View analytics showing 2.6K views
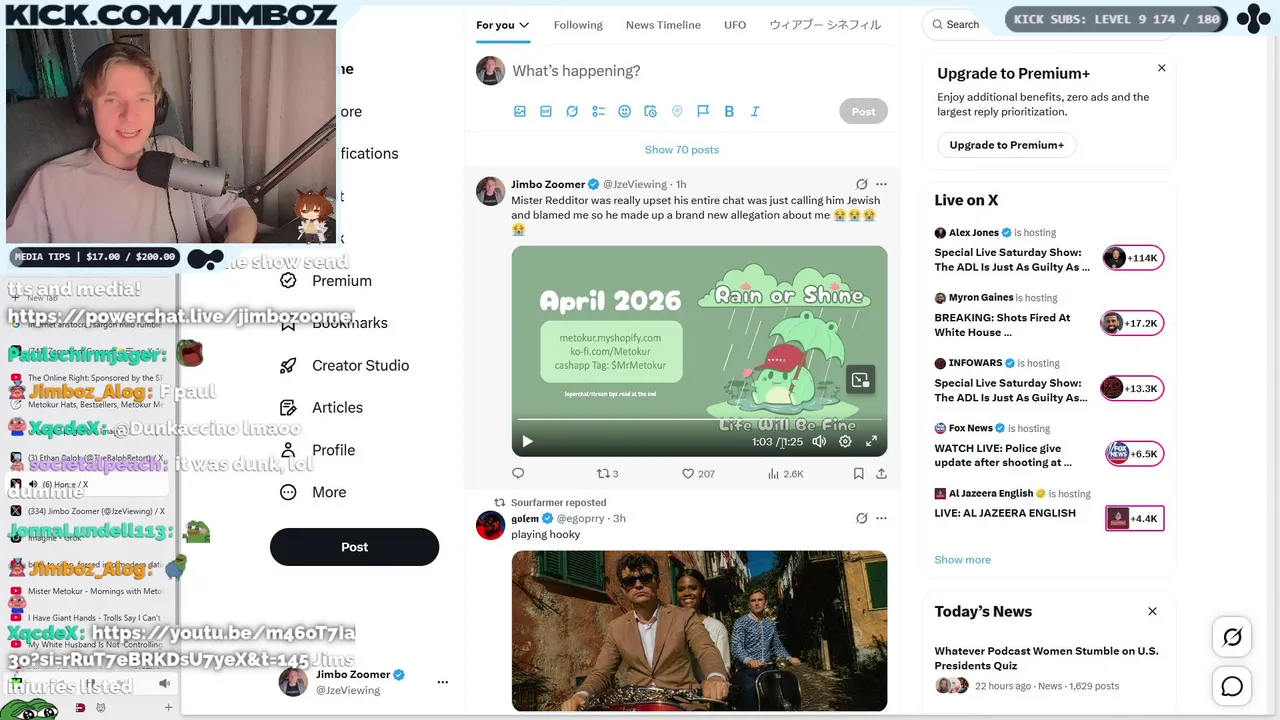 click(x=786, y=473)
